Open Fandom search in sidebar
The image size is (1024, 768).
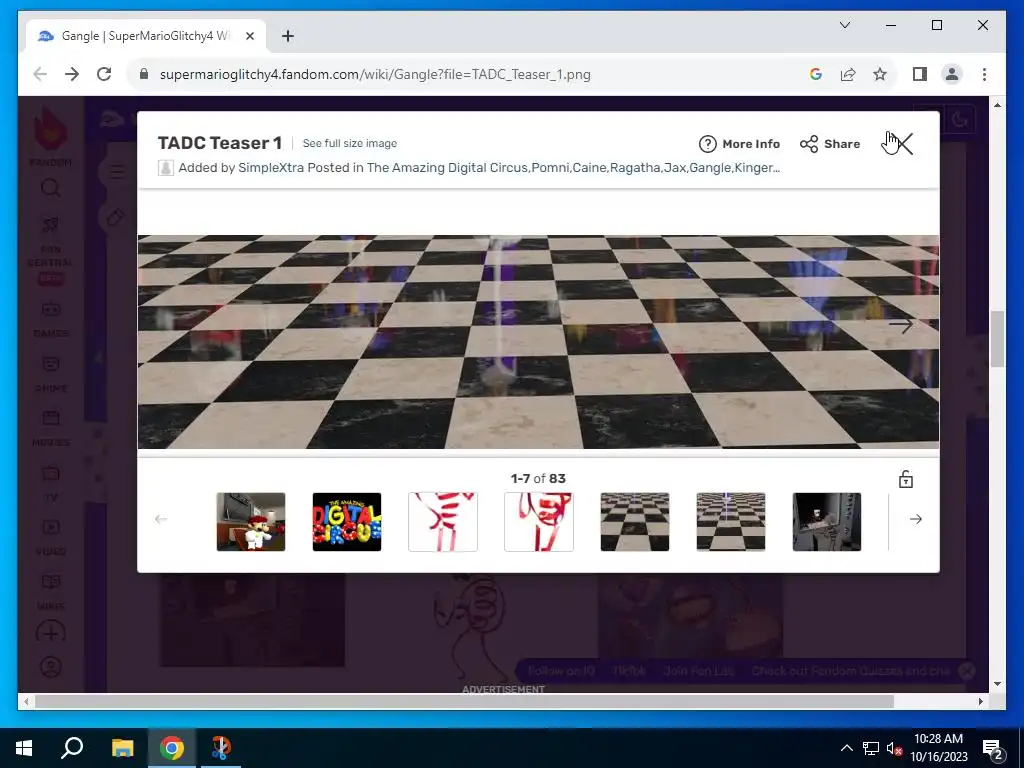pos(50,188)
